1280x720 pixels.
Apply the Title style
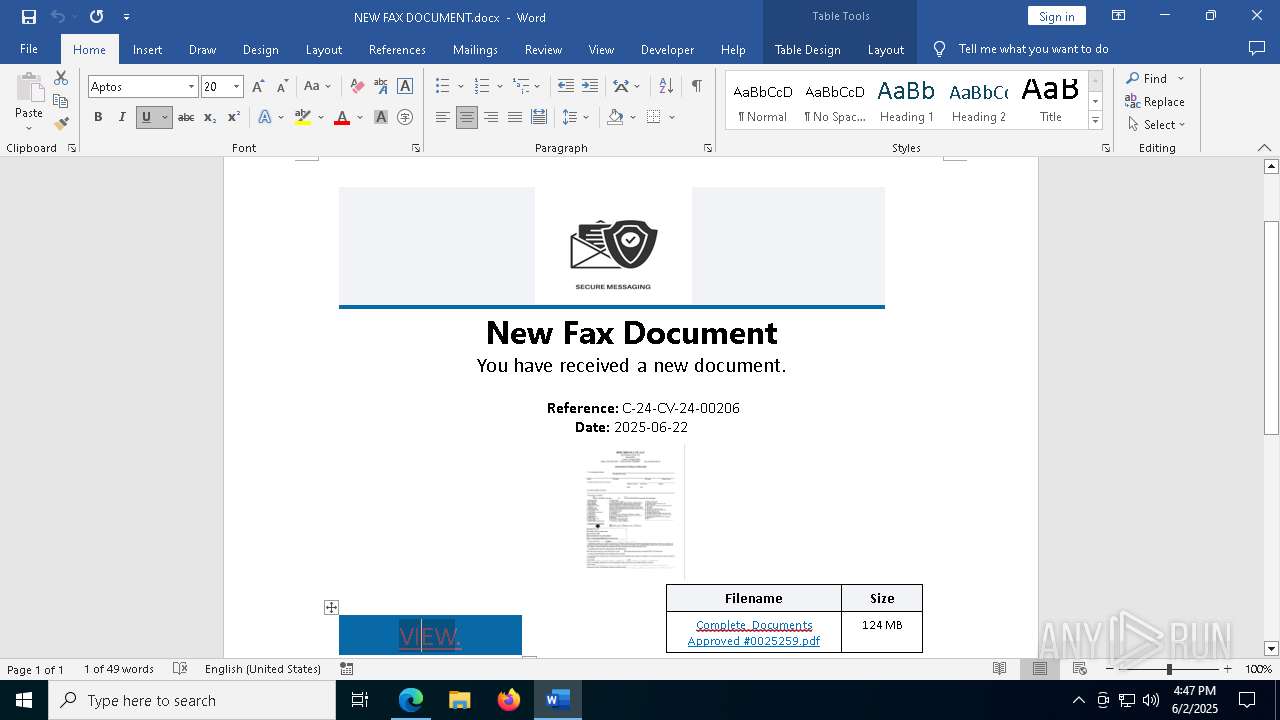pos(1050,101)
